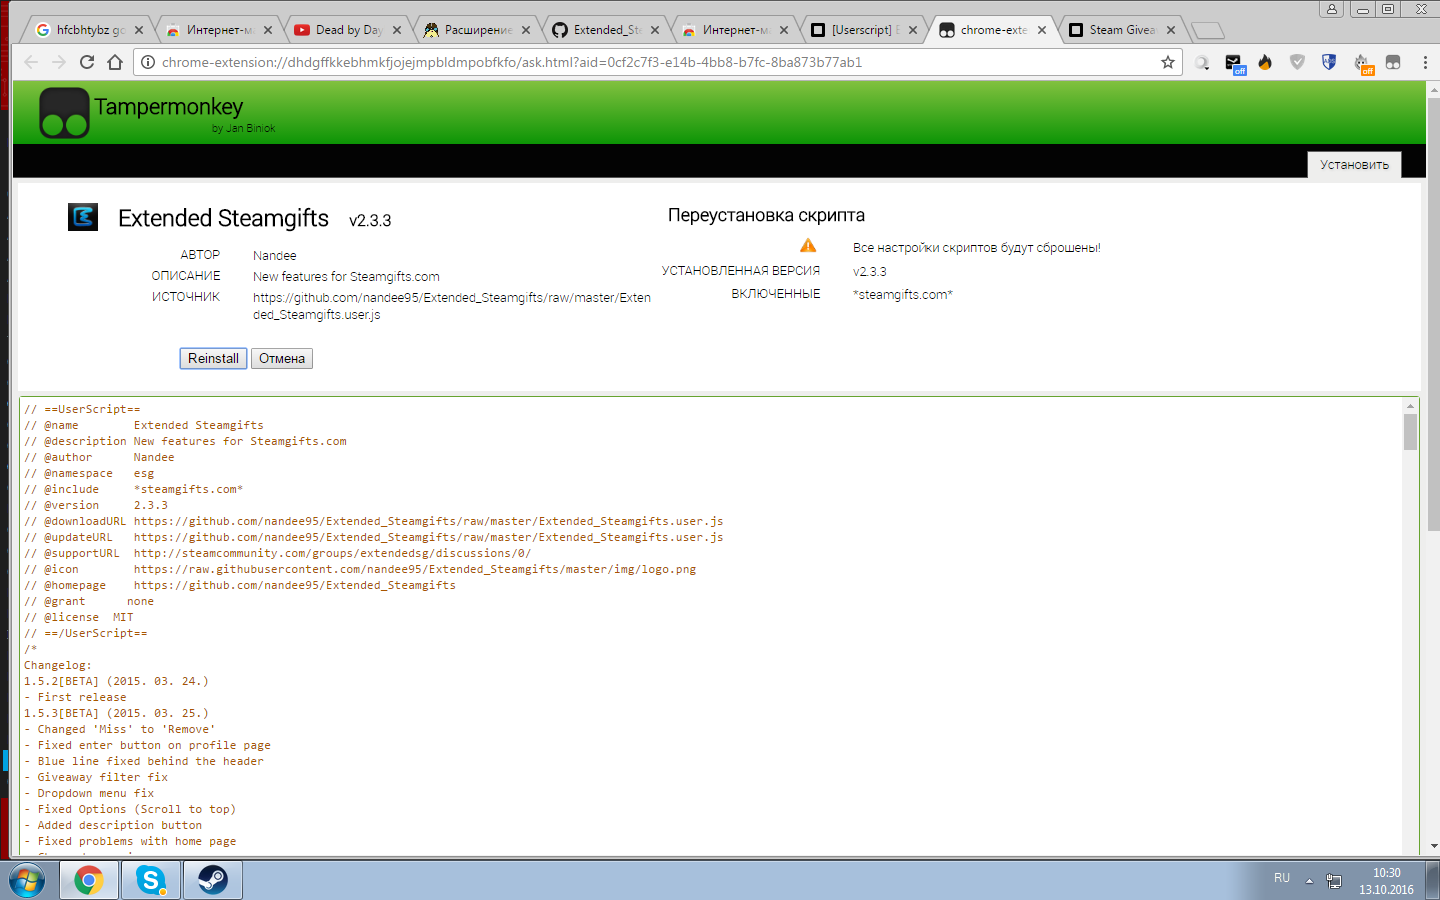
Task: Click the '// @supportURL' code line
Action: coord(278,553)
